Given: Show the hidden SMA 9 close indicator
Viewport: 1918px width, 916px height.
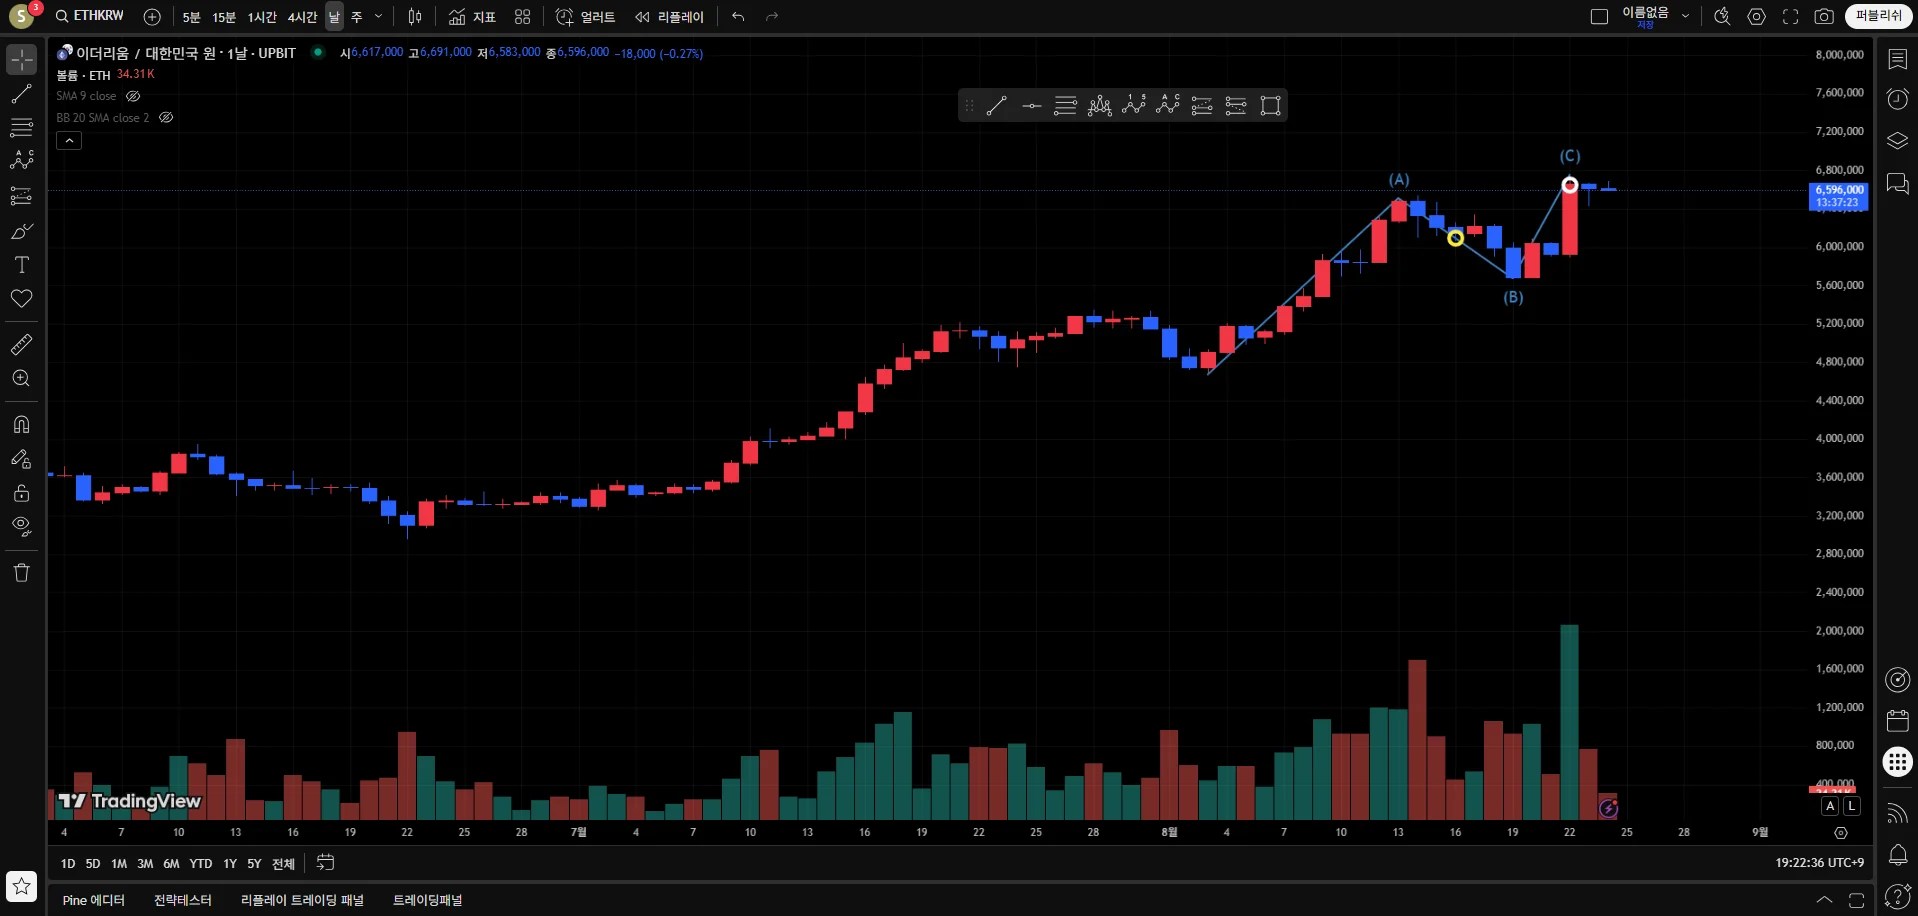Looking at the screenshot, I should pos(133,96).
